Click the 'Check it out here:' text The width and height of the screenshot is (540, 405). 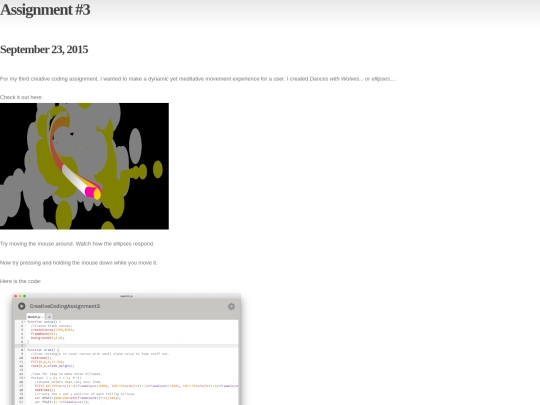(x=21, y=97)
